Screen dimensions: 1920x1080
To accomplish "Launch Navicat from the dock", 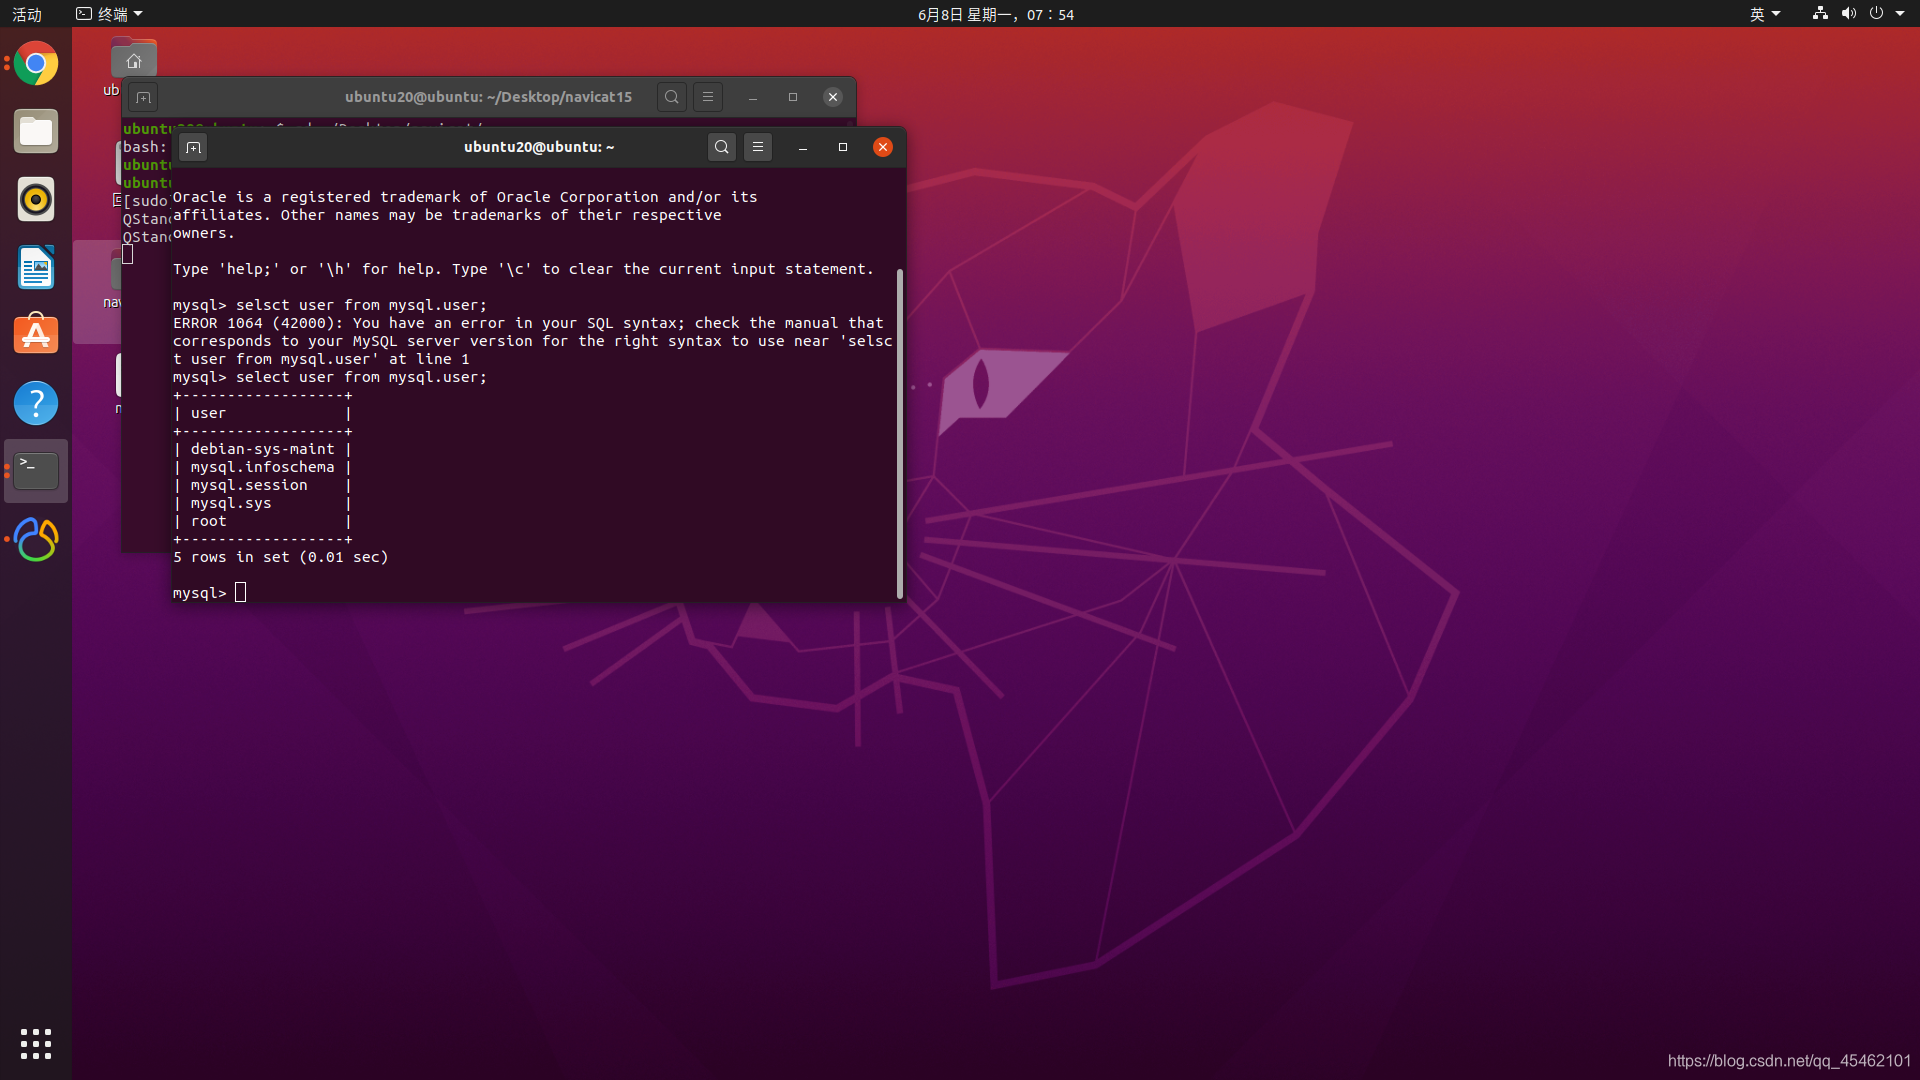I will pos(36,539).
